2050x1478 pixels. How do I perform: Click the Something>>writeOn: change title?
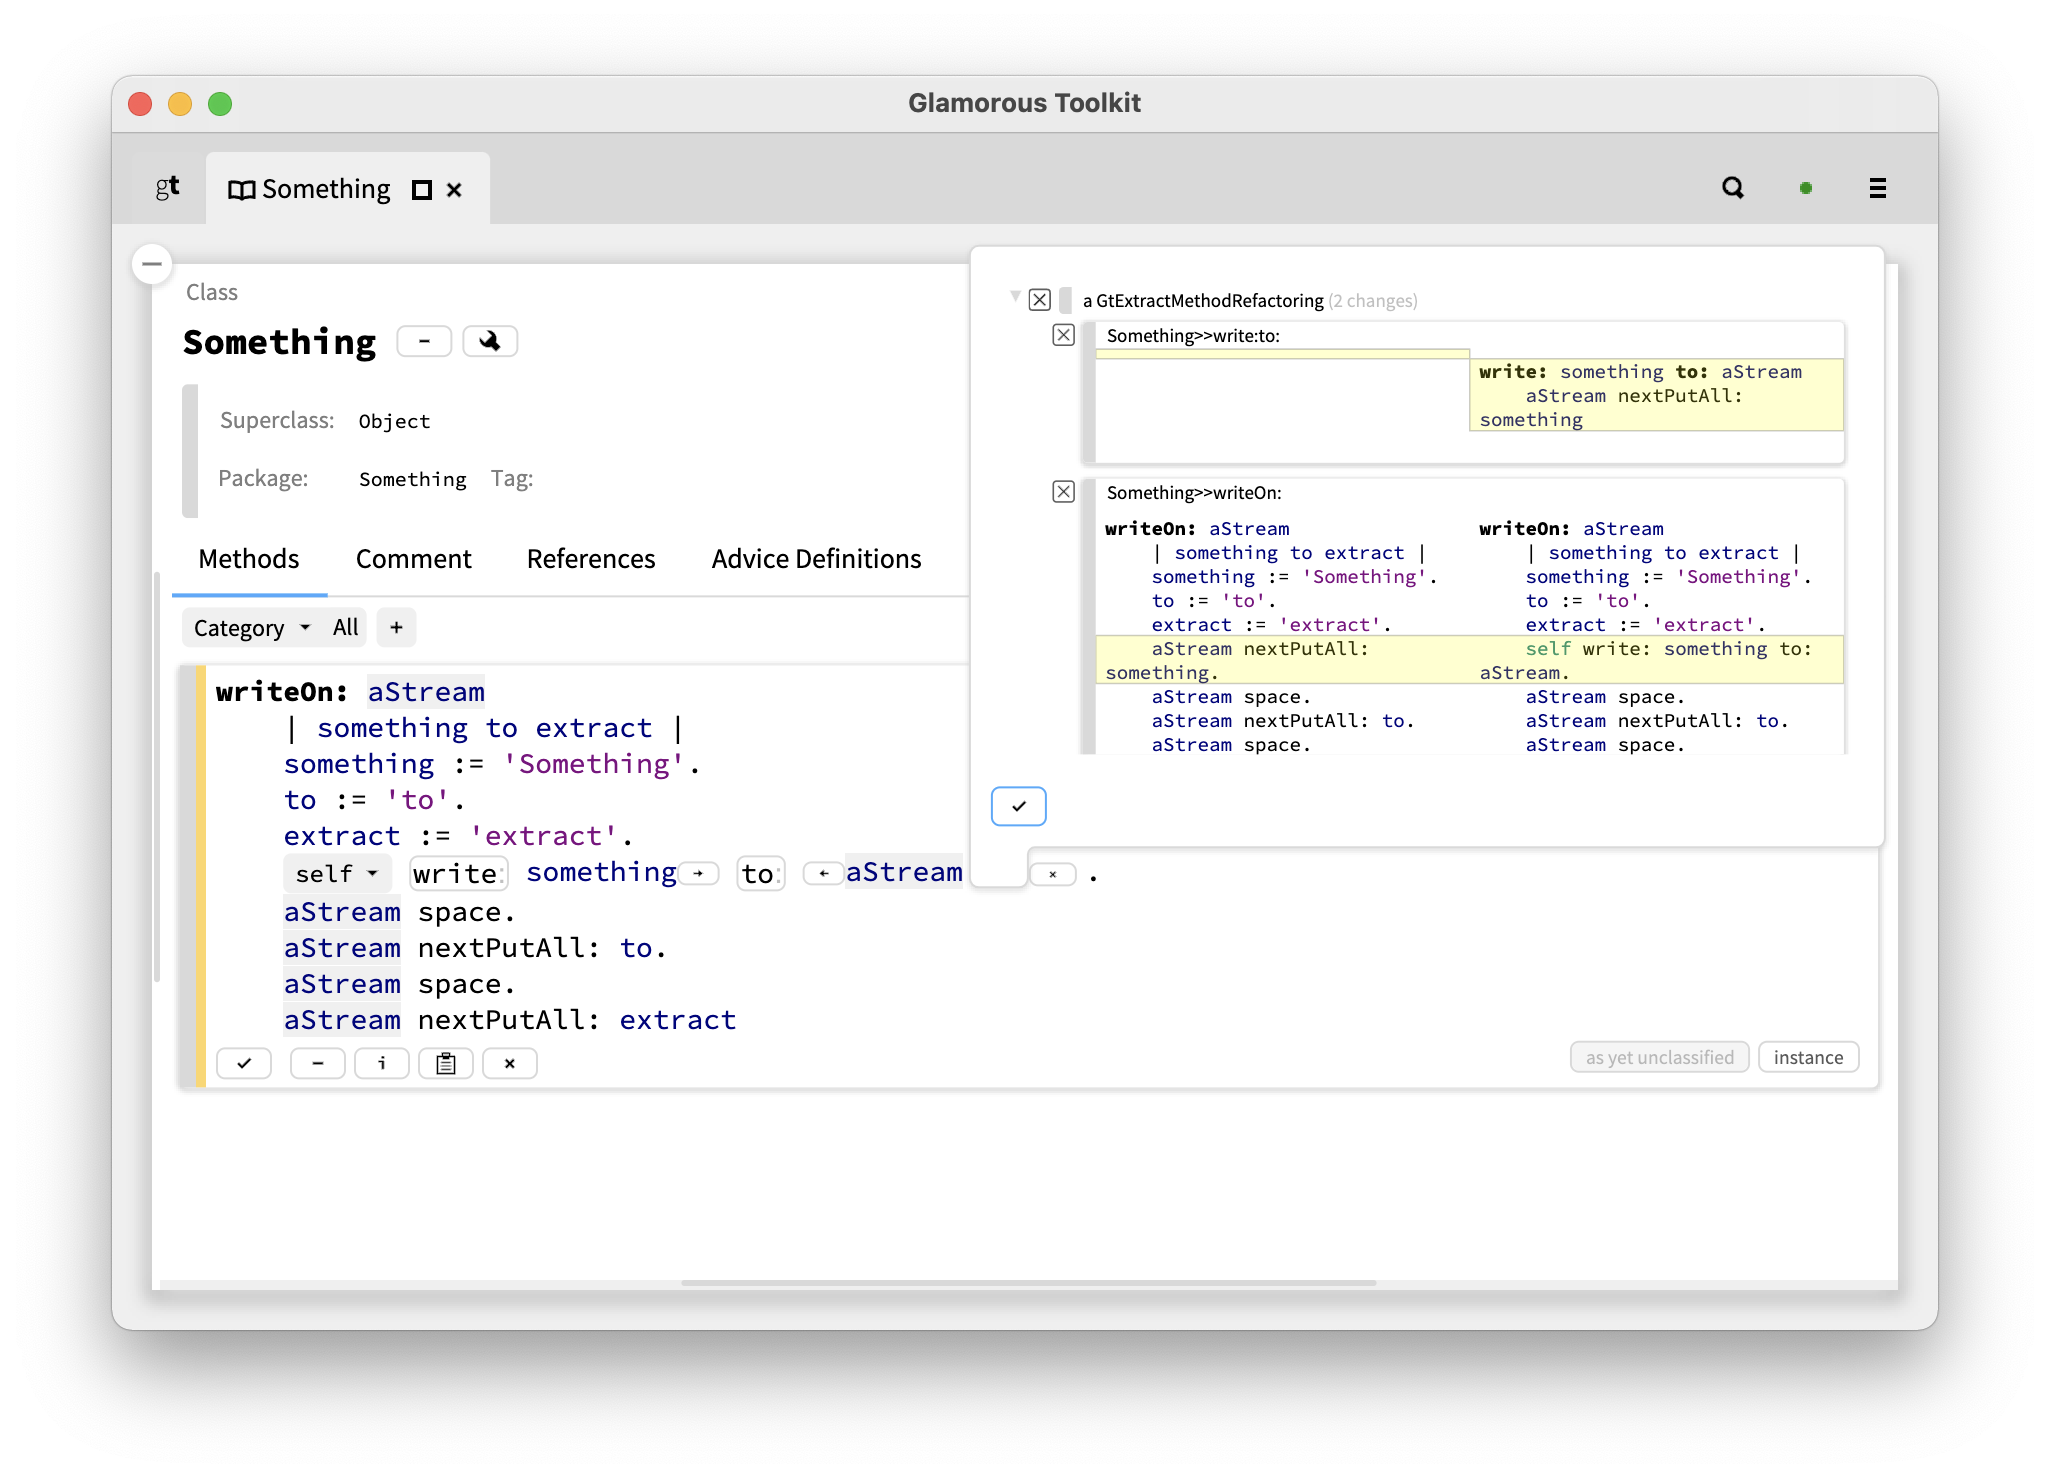point(1194,493)
